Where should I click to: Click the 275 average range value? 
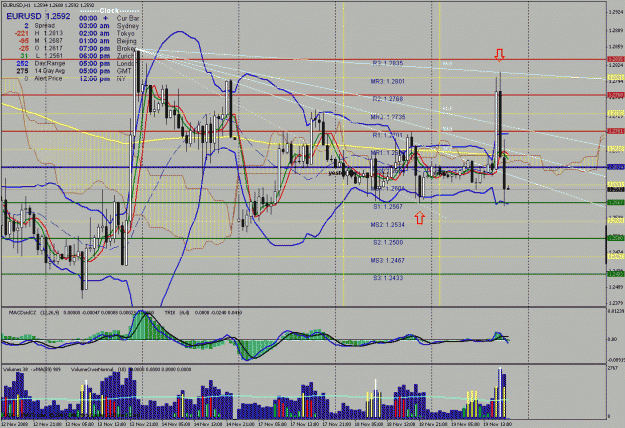[x=22, y=71]
